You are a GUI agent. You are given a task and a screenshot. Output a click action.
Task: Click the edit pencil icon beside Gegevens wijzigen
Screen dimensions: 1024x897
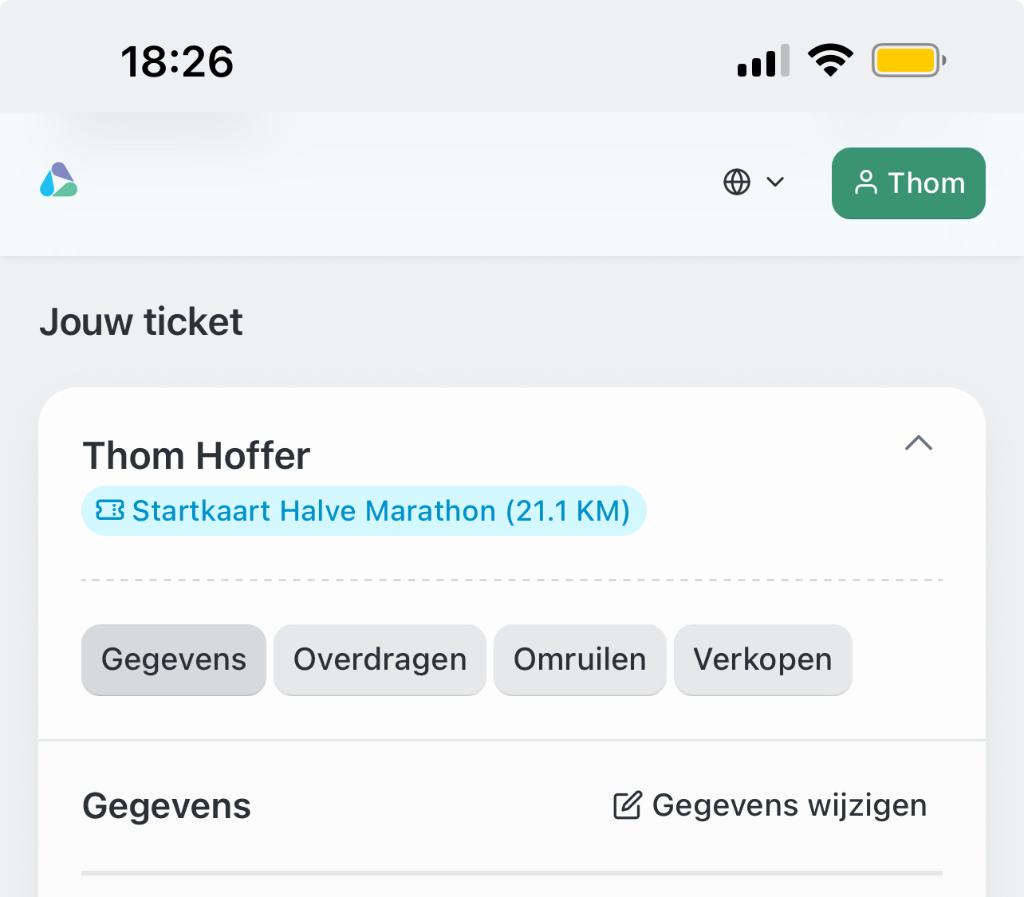click(628, 804)
